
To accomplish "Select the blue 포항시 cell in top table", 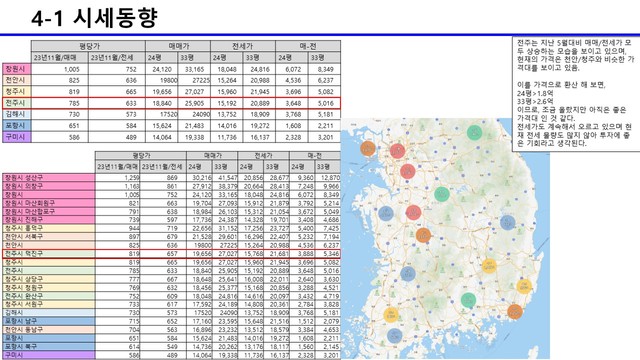I will tap(16, 125).
